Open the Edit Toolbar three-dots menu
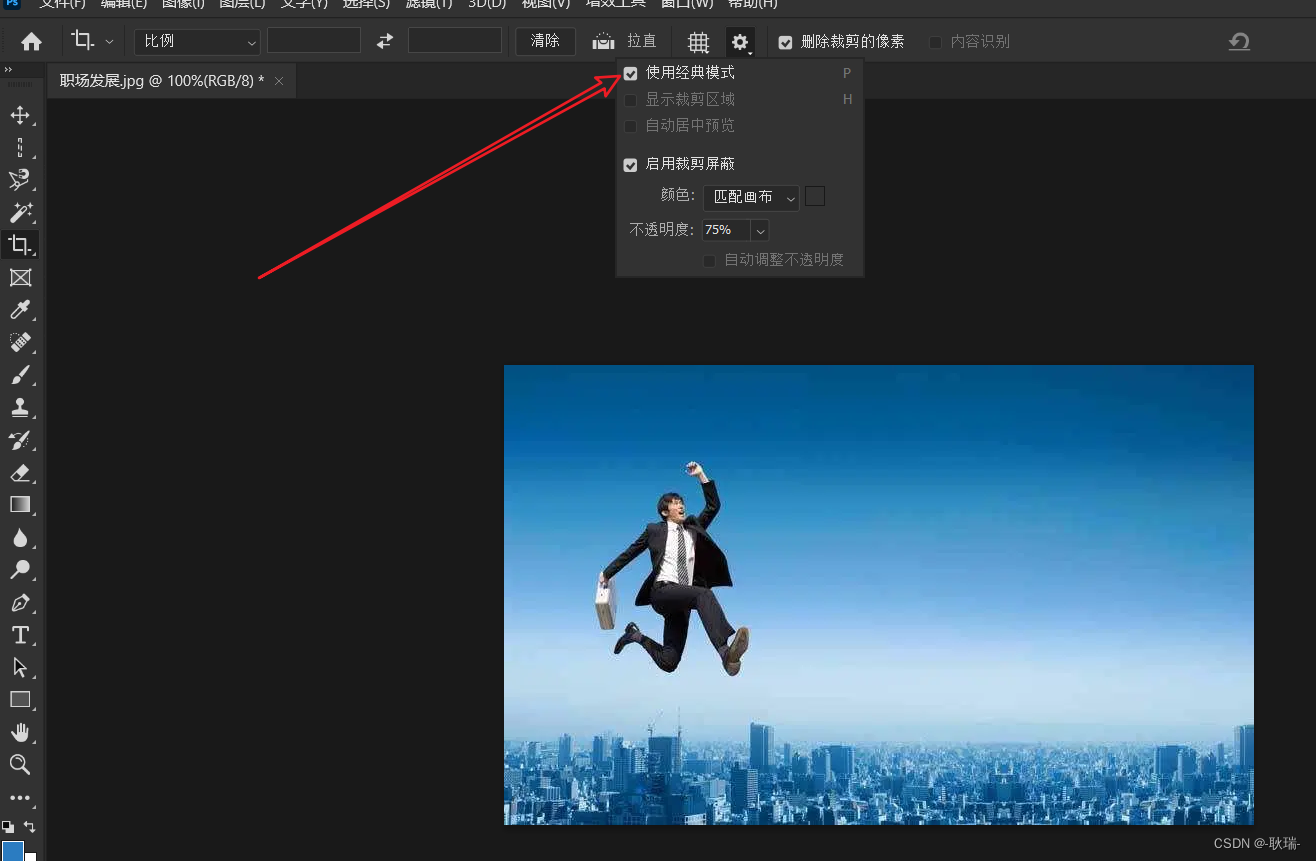The height and width of the screenshot is (861, 1316). coord(20,798)
